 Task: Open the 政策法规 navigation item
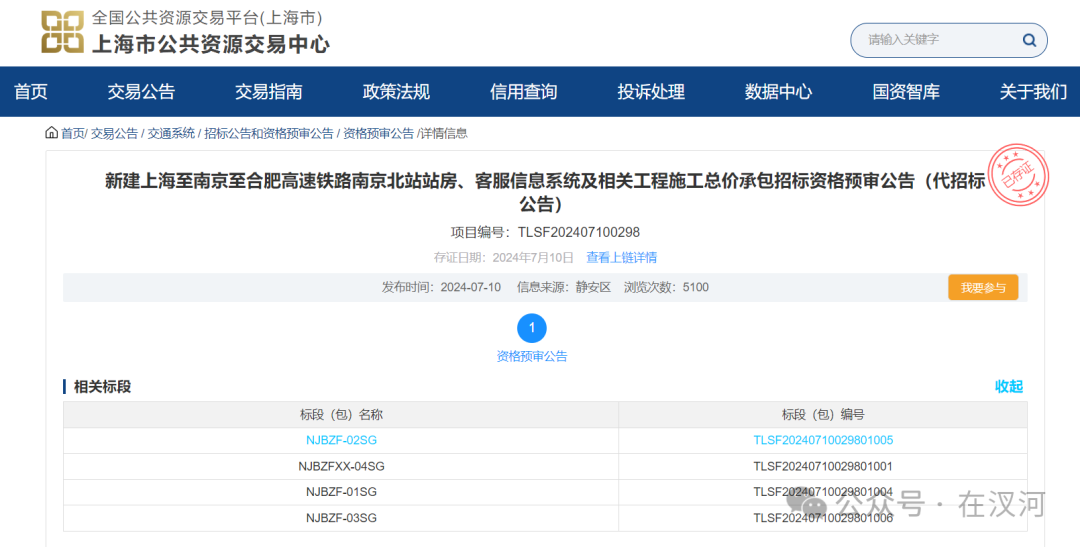tap(396, 92)
